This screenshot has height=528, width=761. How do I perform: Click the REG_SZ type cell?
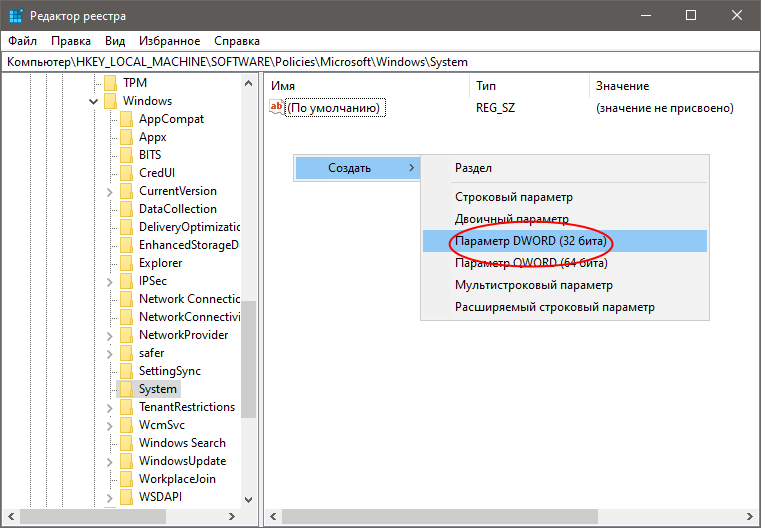(x=495, y=108)
